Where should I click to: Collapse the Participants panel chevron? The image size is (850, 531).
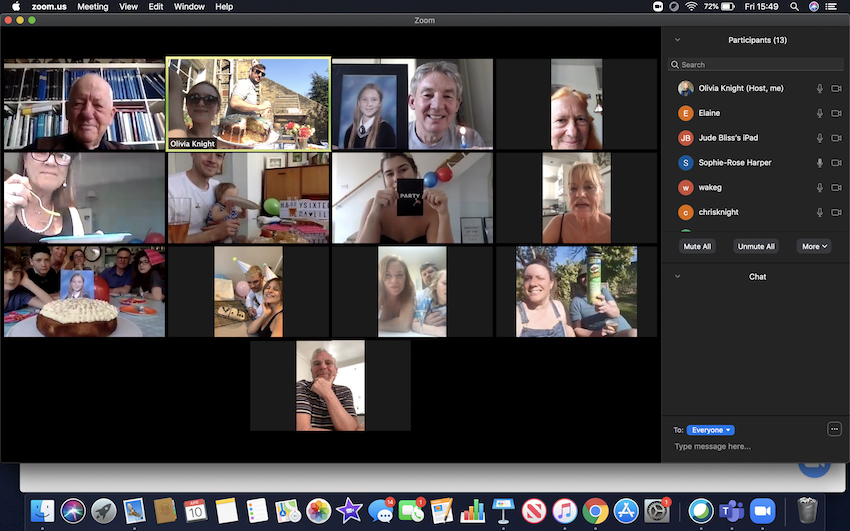click(677, 40)
